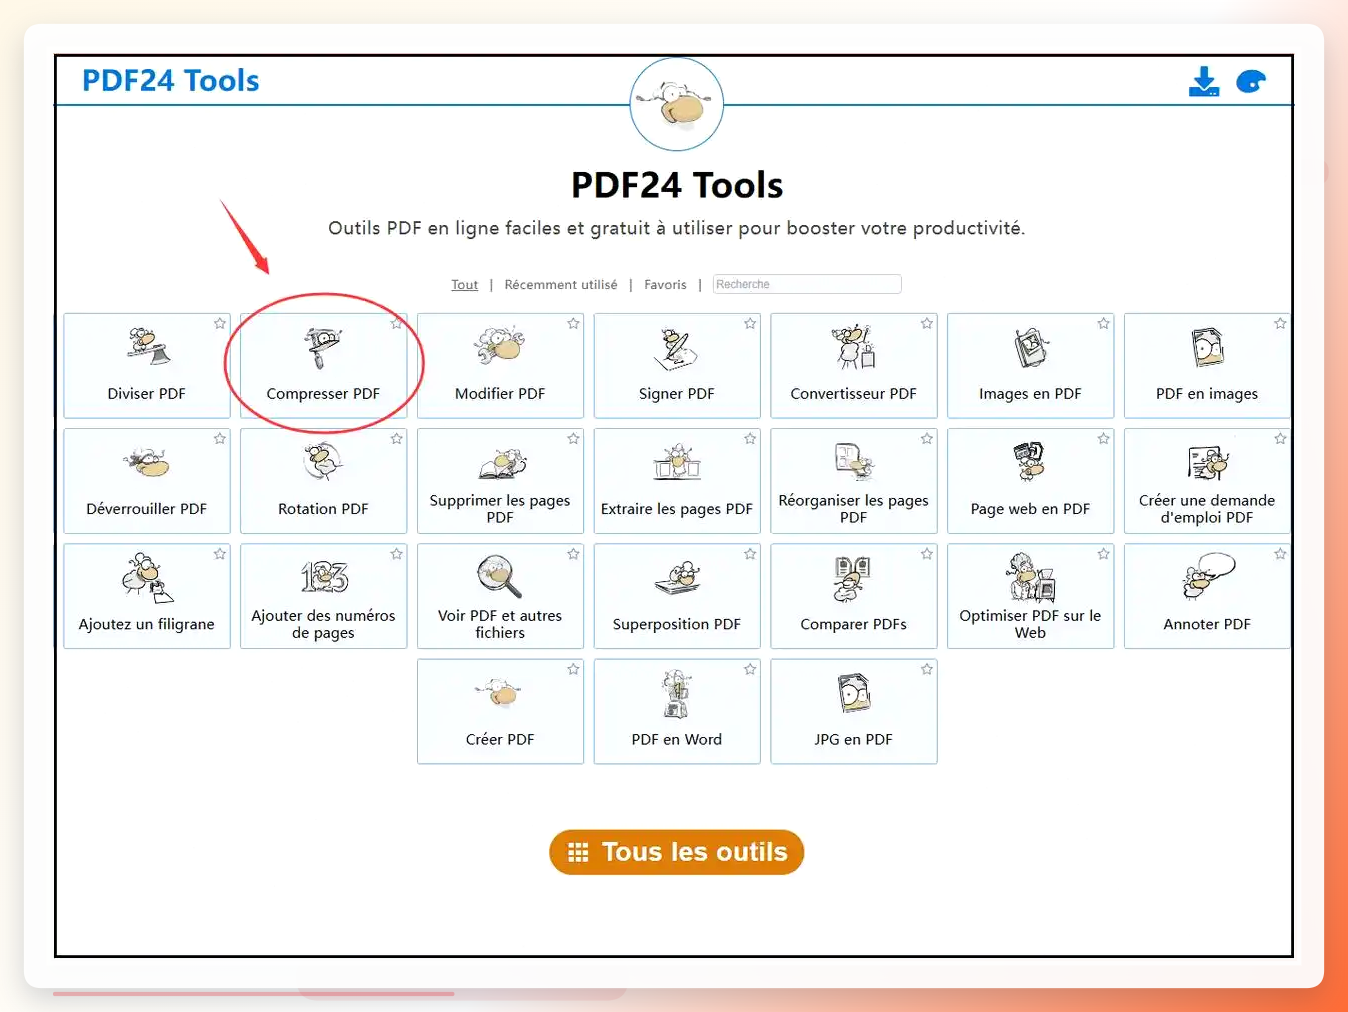
Task: Click the Réorganiser les pages PDF icon
Action: coord(854,462)
